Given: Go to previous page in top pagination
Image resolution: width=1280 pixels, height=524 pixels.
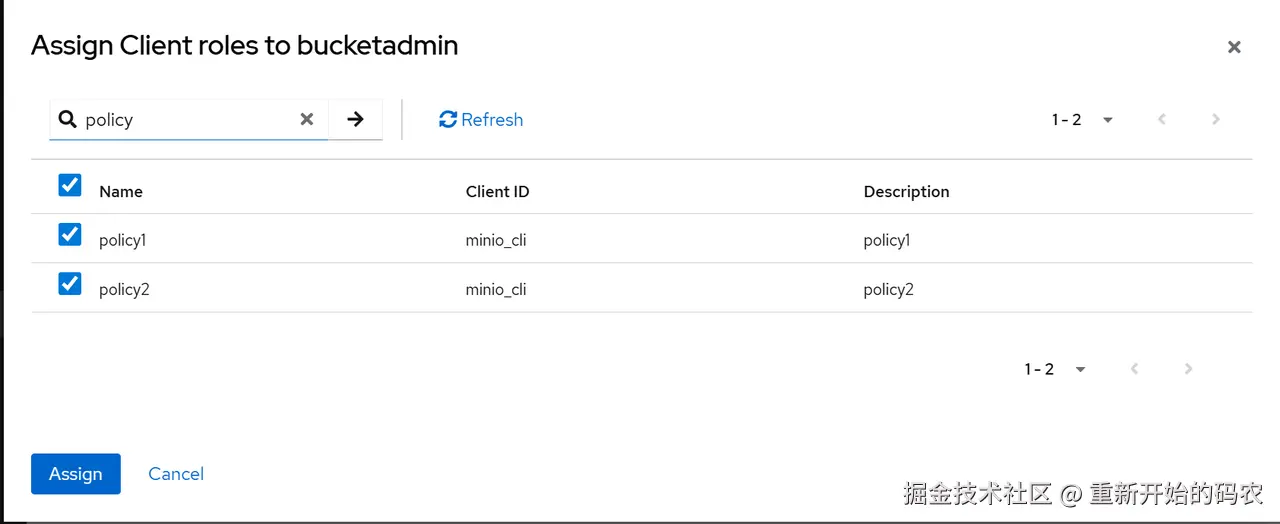Looking at the screenshot, I should [1162, 120].
